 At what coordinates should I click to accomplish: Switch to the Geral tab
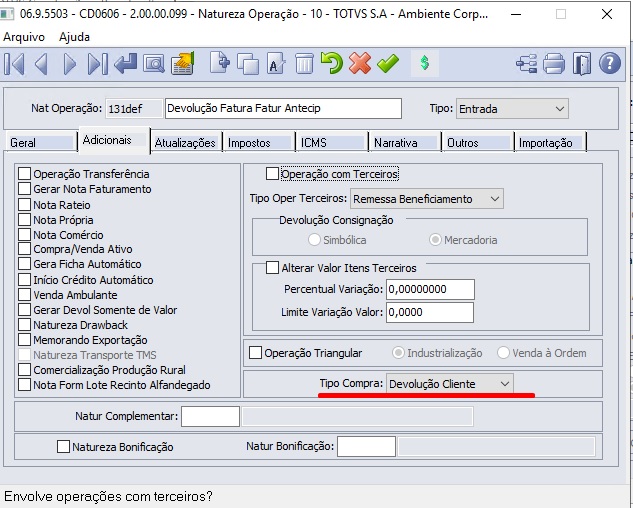coord(41,143)
